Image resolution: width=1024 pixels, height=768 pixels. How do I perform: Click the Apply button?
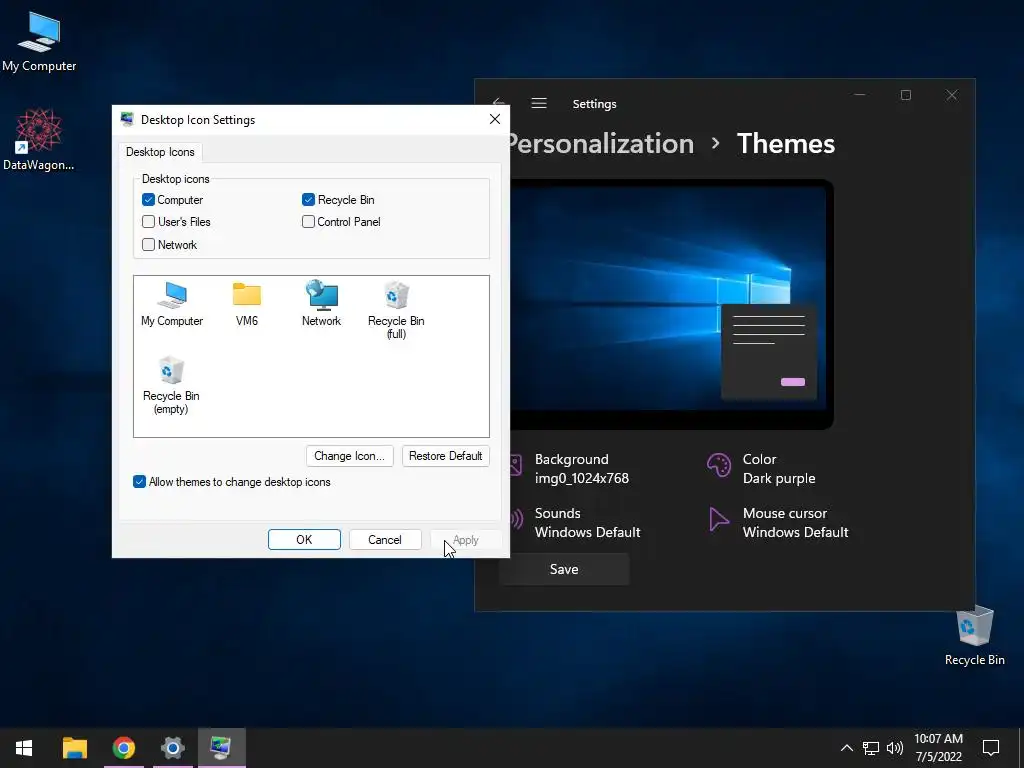[466, 539]
